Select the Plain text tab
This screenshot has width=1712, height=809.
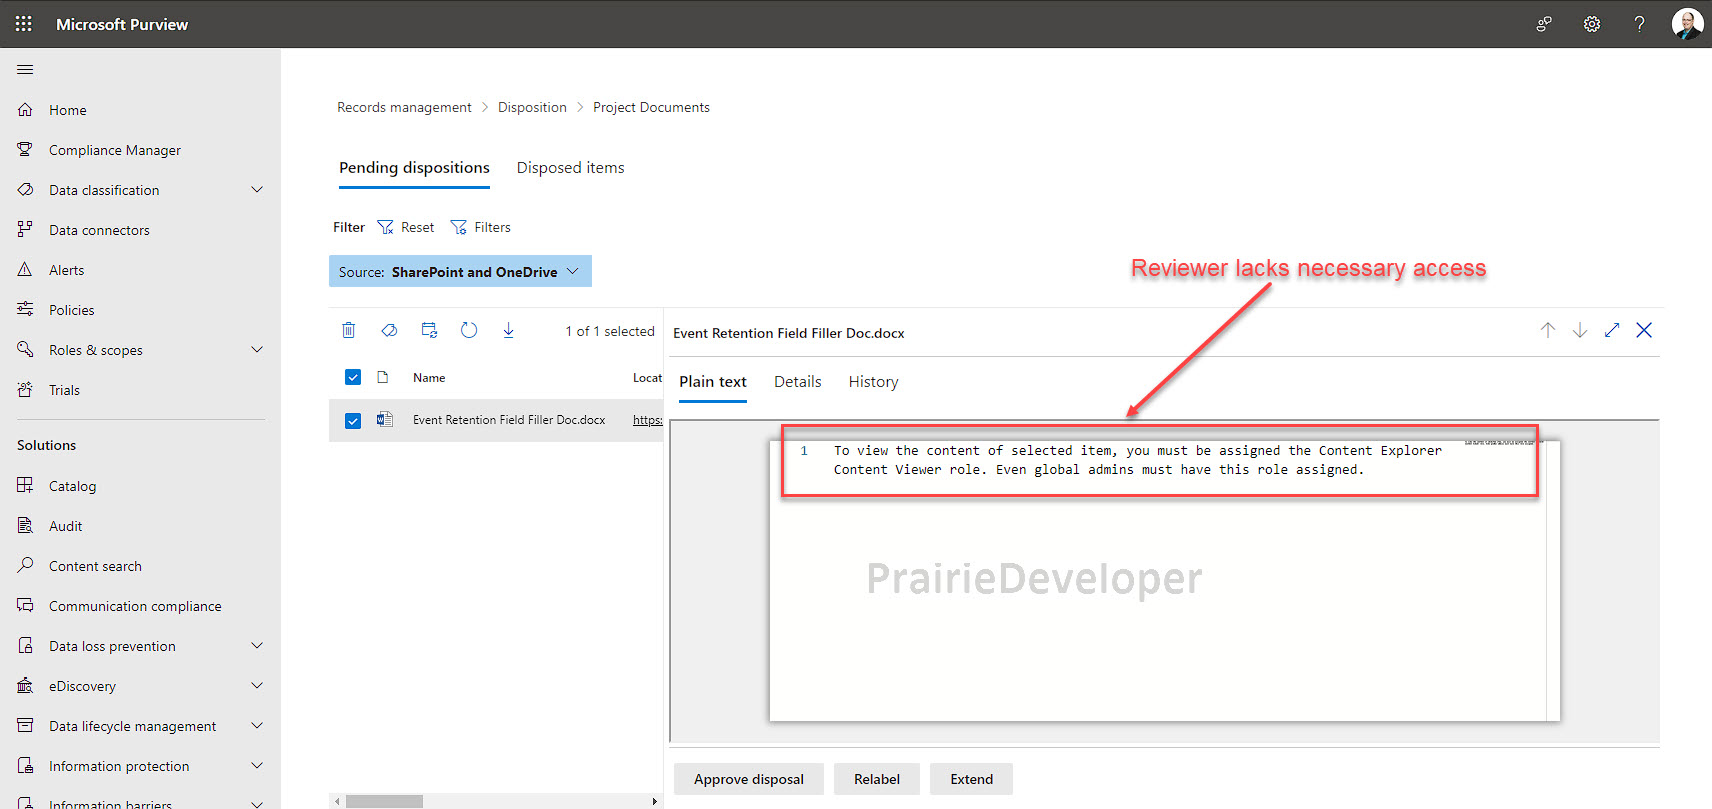click(x=713, y=382)
